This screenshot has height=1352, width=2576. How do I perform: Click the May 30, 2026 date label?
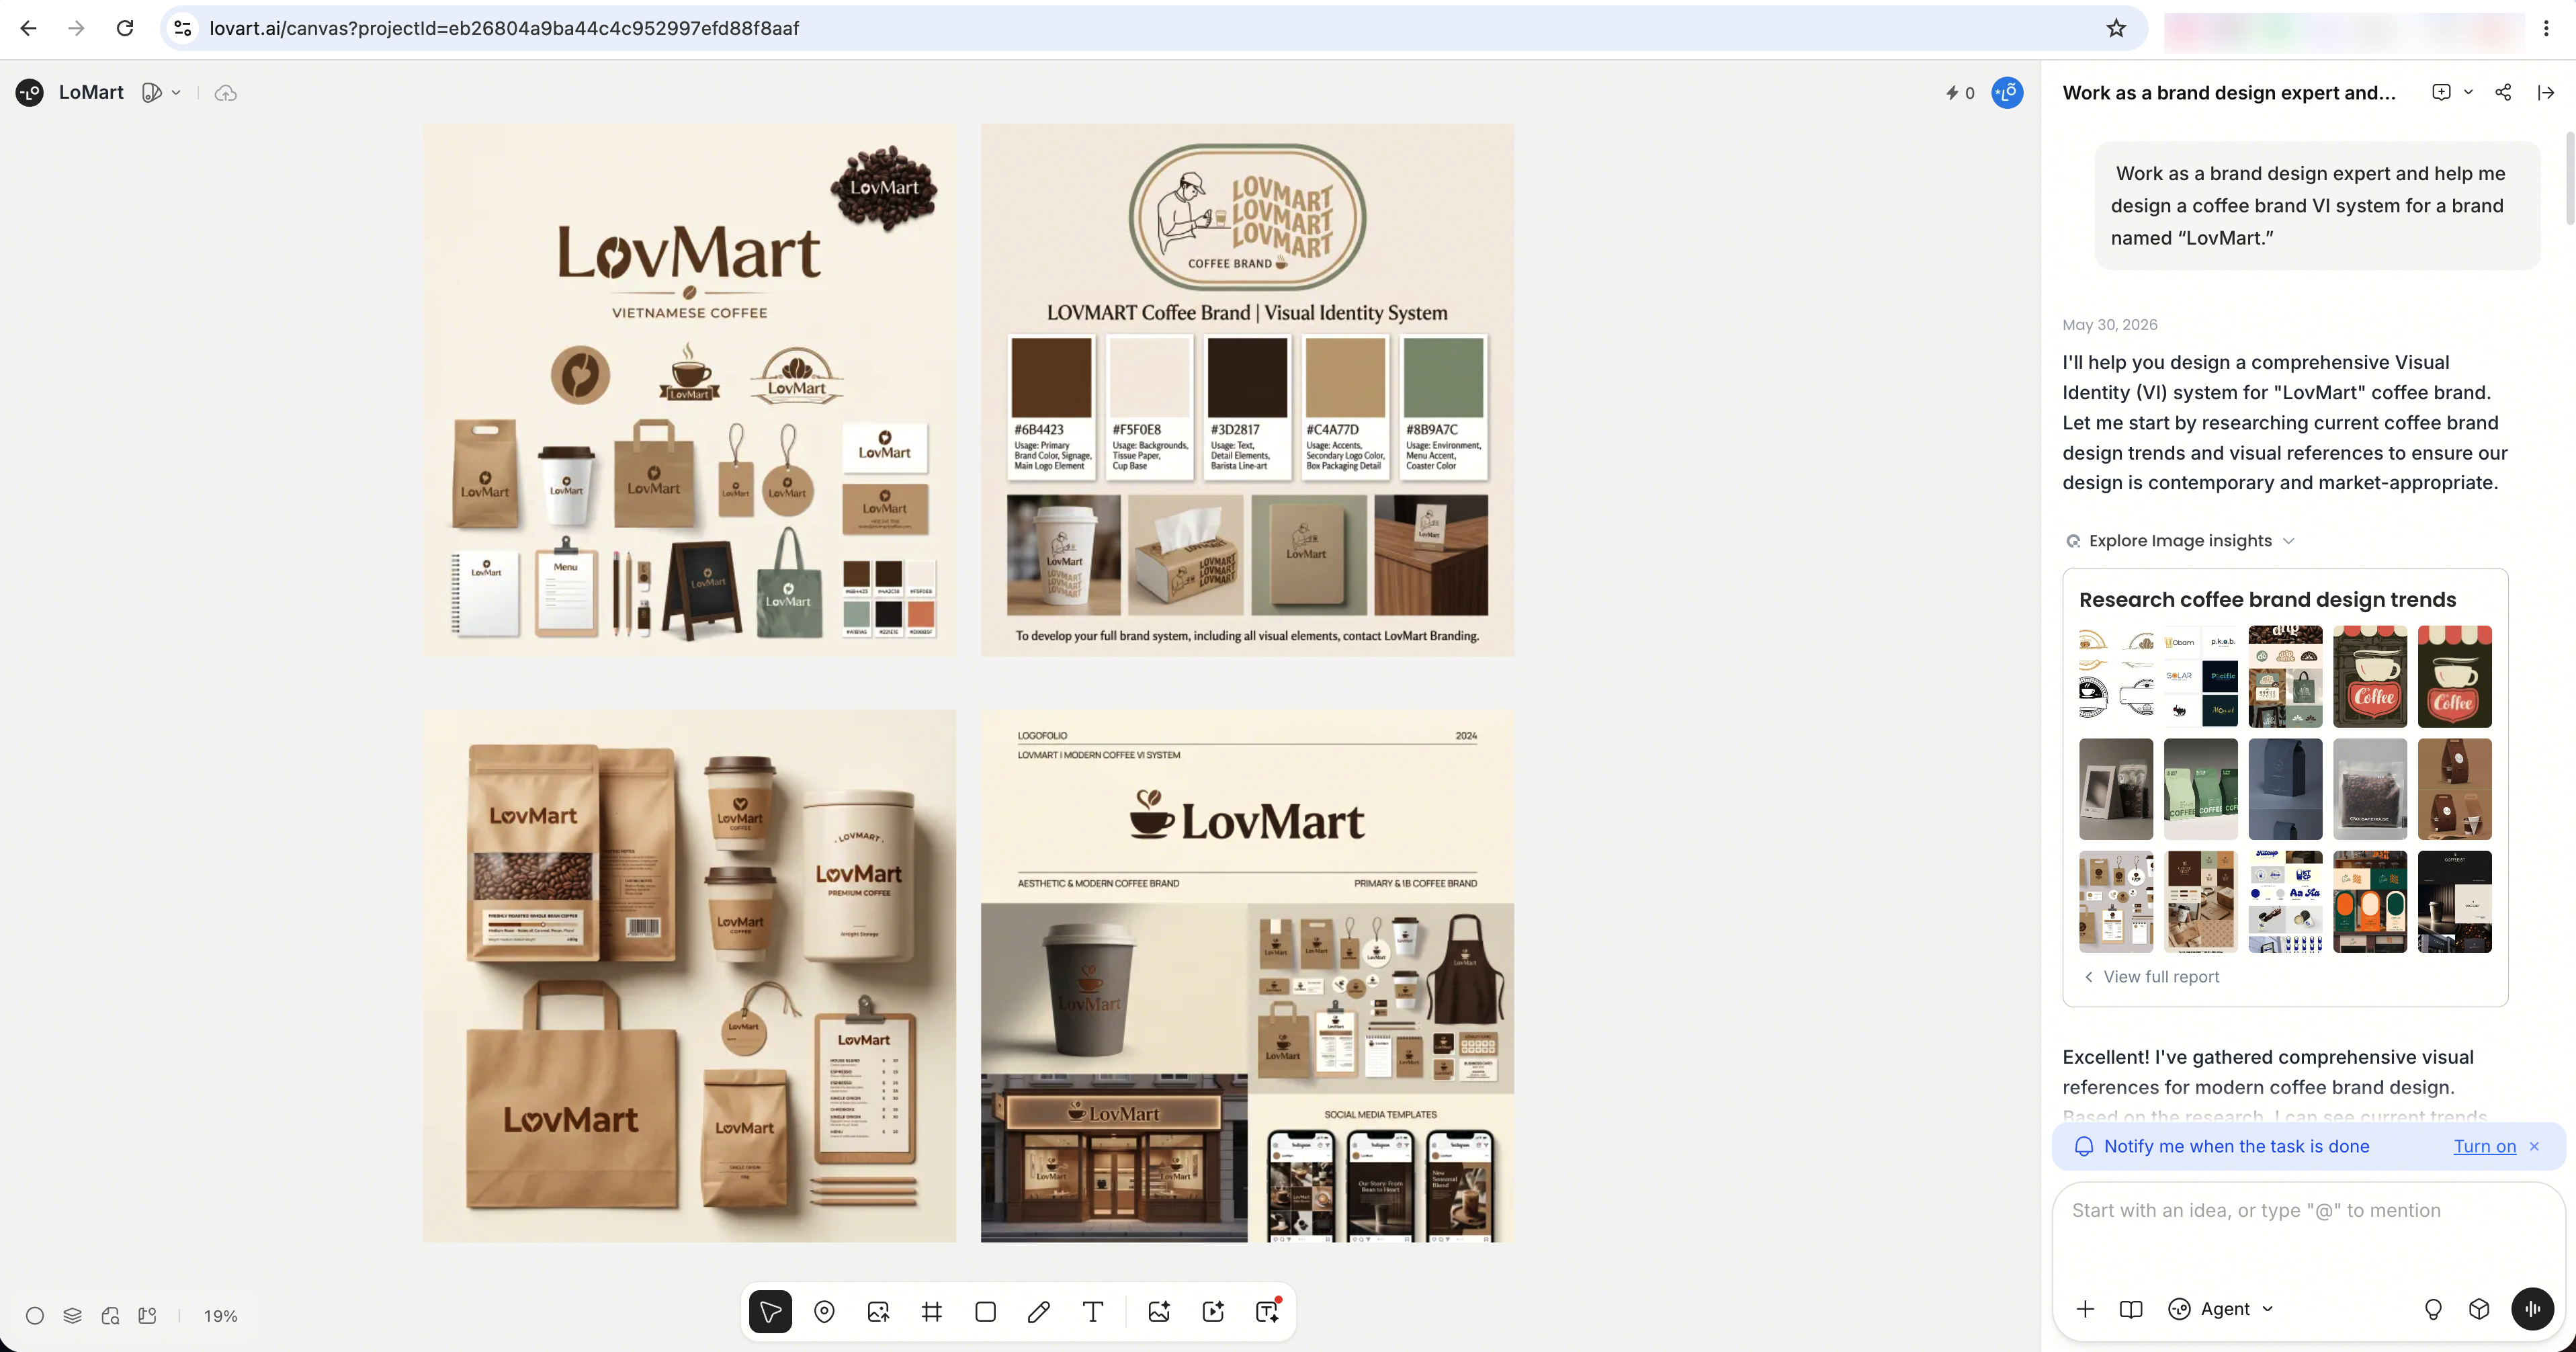tap(2109, 325)
